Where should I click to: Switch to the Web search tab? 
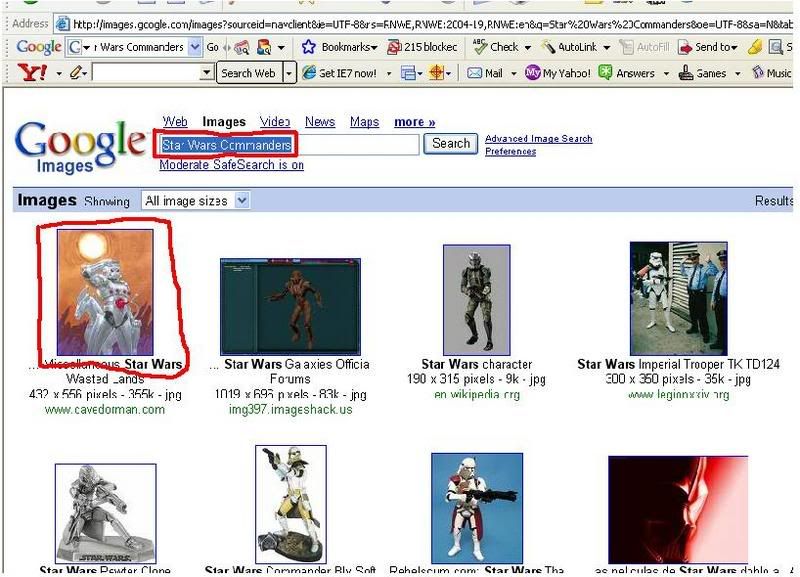175,121
